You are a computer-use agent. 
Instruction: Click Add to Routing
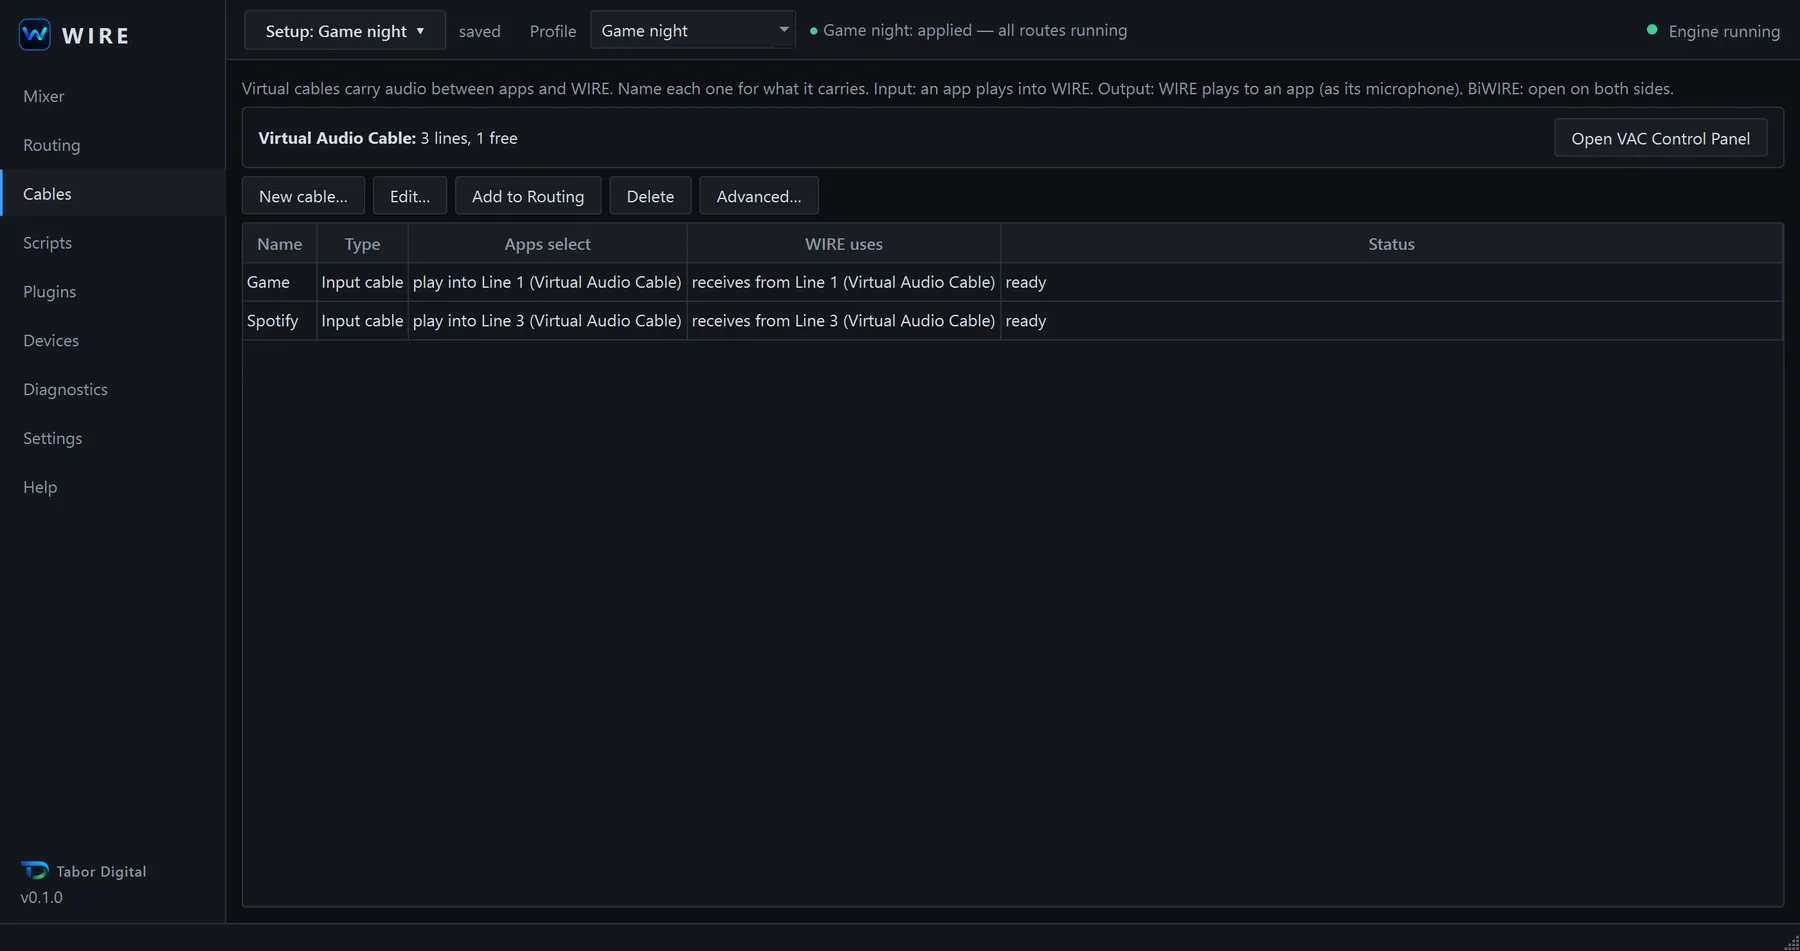pos(528,196)
